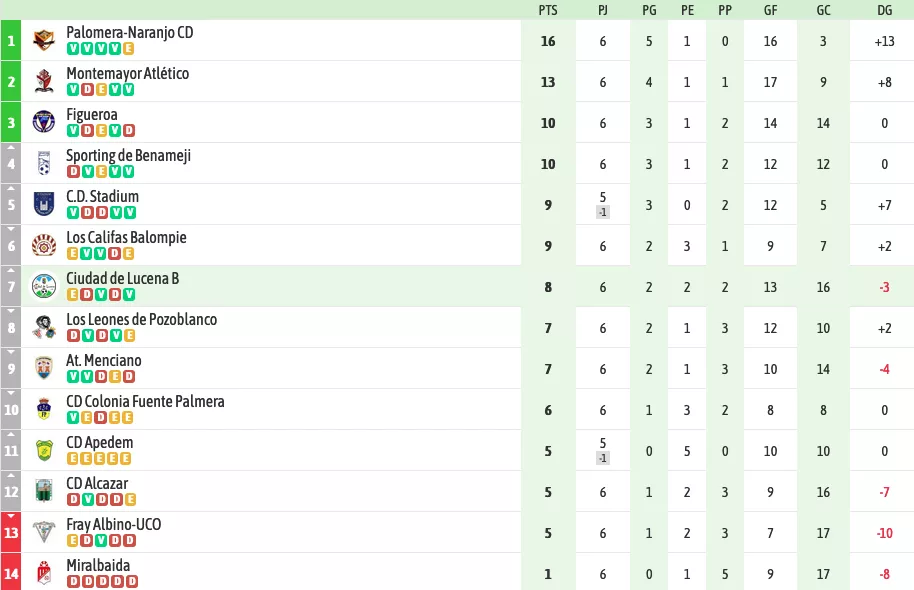This screenshot has width=914, height=590.
Task: Click the -1 pending match badge for CD Apedem
Action: coord(603,458)
